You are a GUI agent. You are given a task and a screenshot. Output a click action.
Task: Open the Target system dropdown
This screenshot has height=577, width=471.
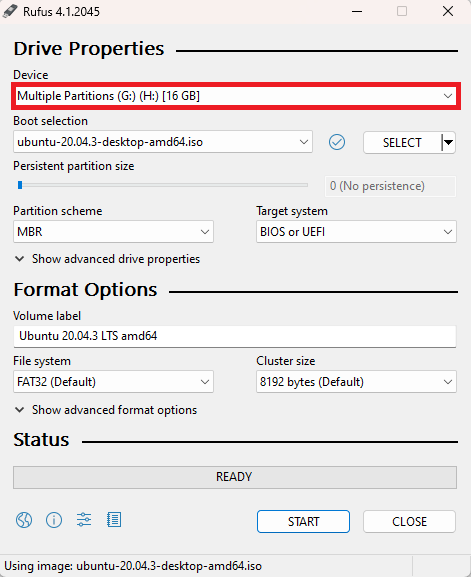pos(356,232)
